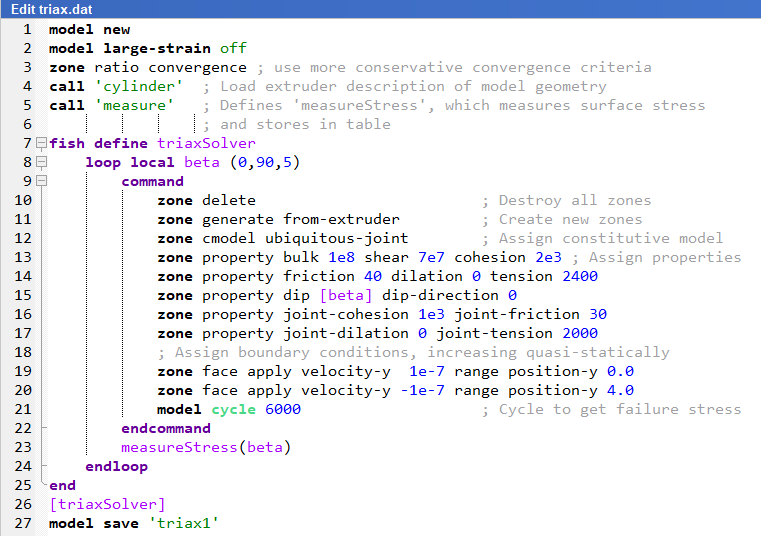Click the 'measure' string on line 5
The height and width of the screenshot is (536, 761).
click(134, 105)
